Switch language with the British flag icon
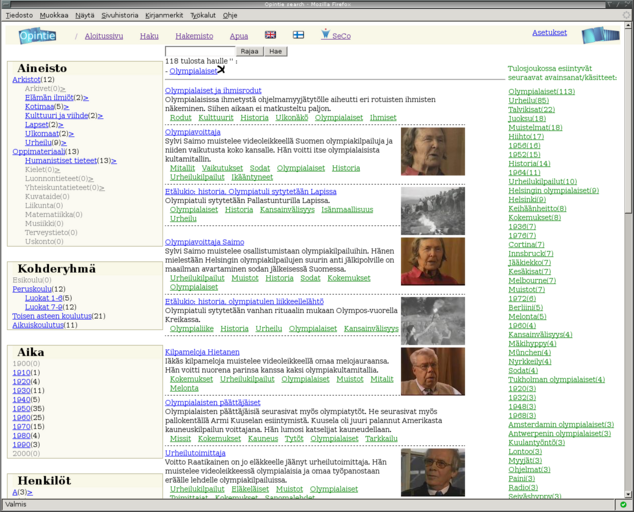This screenshot has height=512, width=634. coord(271,35)
